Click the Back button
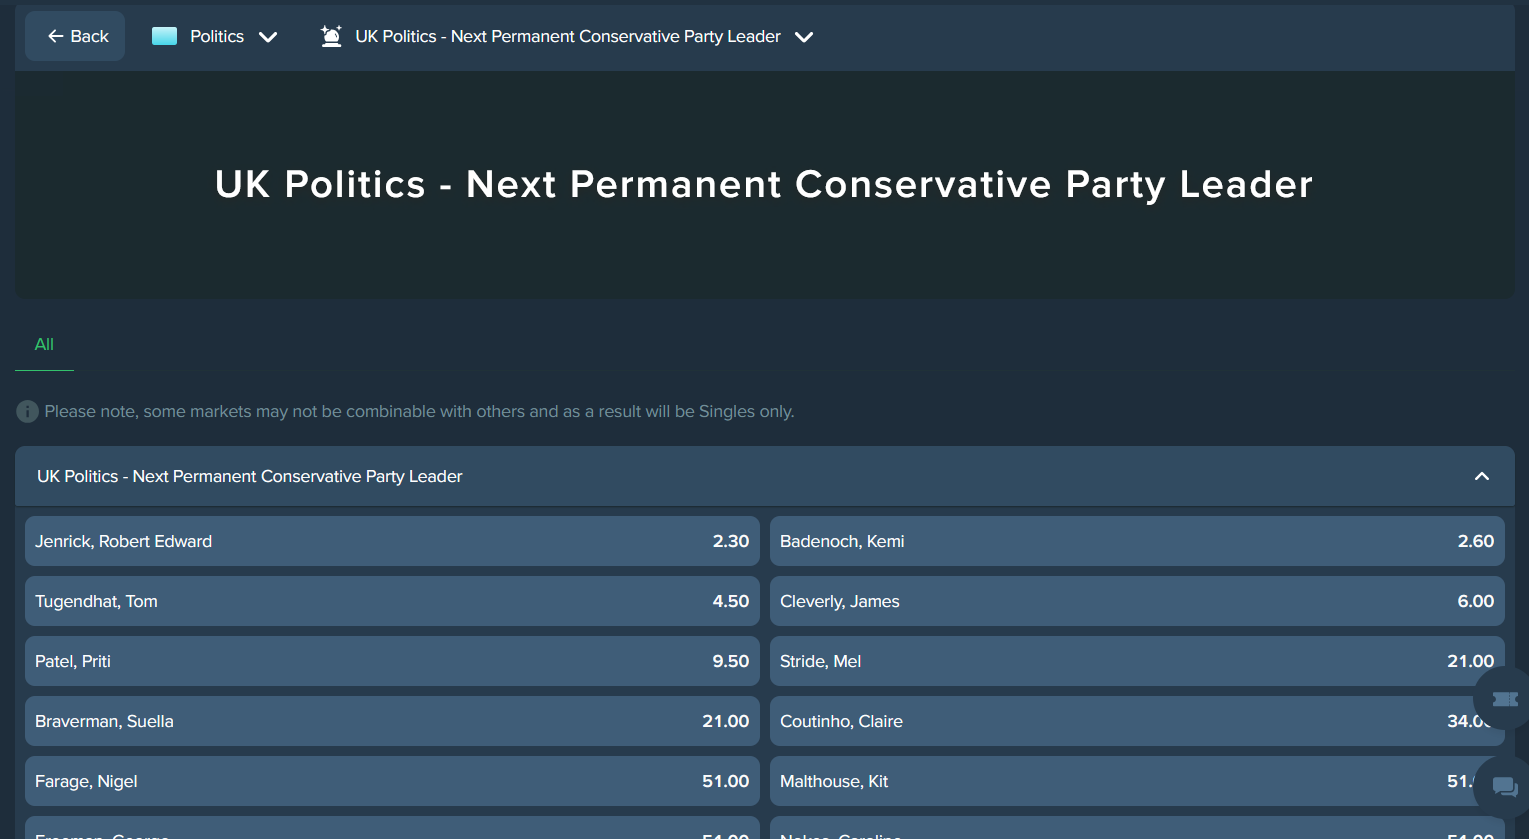This screenshot has width=1529, height=839. 75,36
